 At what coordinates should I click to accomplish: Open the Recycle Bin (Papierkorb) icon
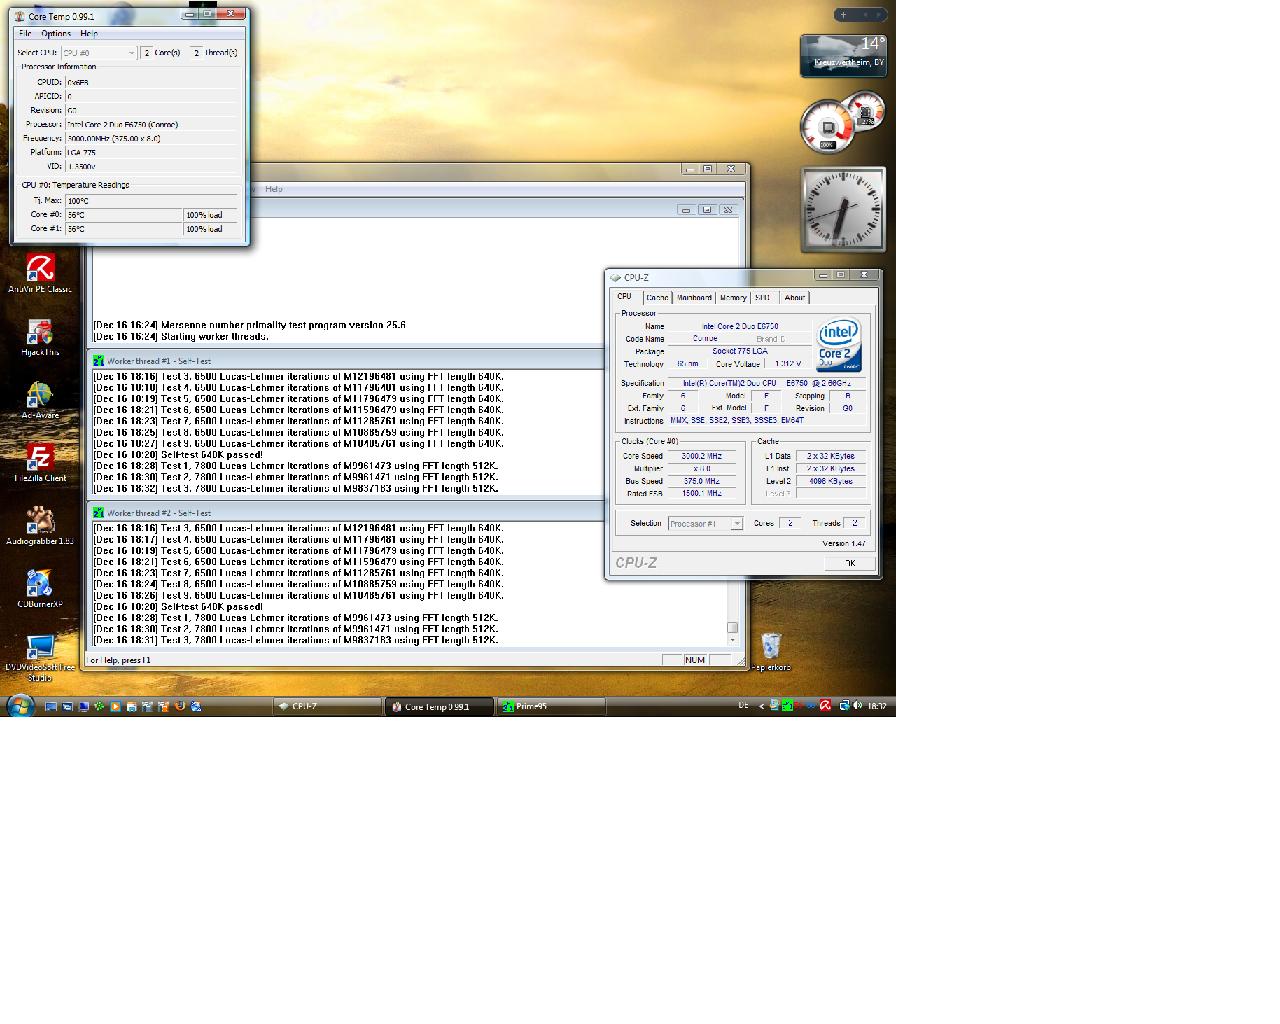point(771,653)
